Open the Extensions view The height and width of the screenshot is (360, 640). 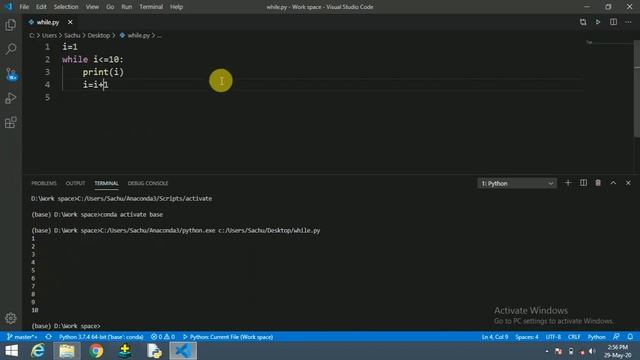(11, 122)
